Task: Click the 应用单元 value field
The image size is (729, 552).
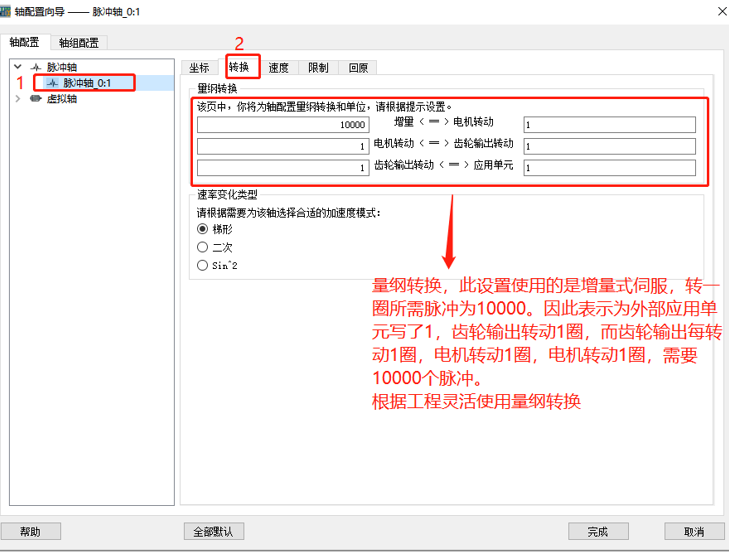Action: click(x=610, y=167)
